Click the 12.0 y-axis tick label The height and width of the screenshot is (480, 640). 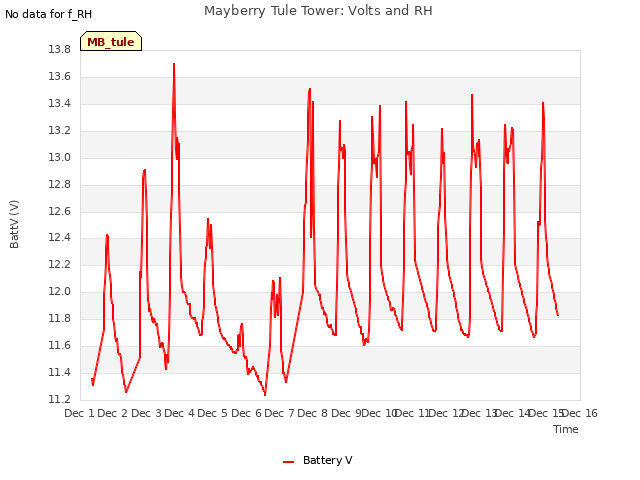pos(59,291)
